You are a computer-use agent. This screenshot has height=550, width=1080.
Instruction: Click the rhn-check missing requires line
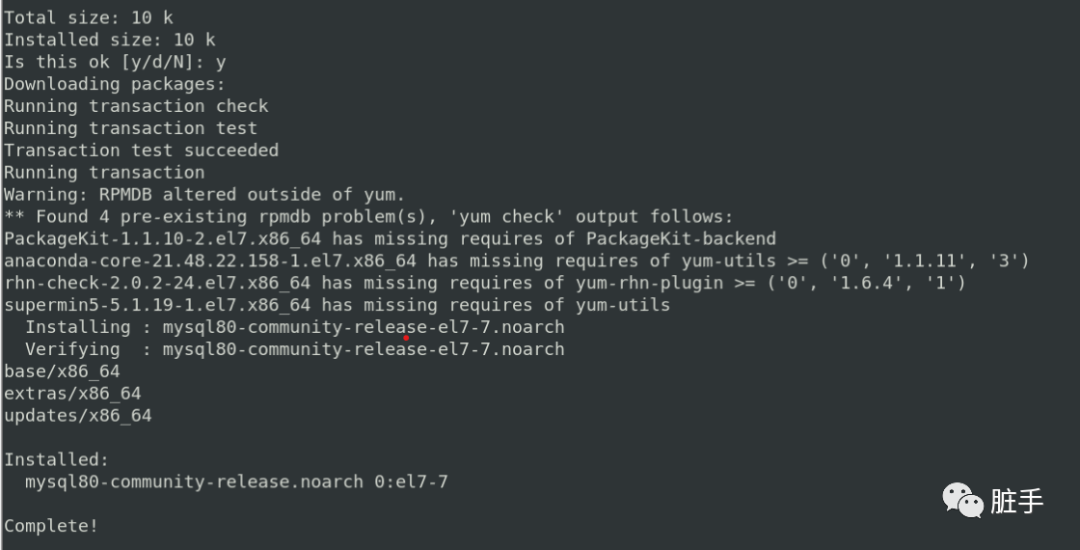tap(485, 283)
